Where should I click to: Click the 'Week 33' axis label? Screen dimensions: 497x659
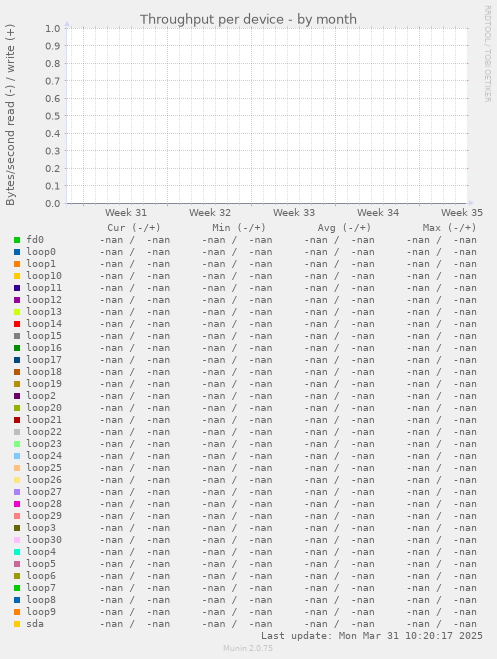[x=294, y=213]
